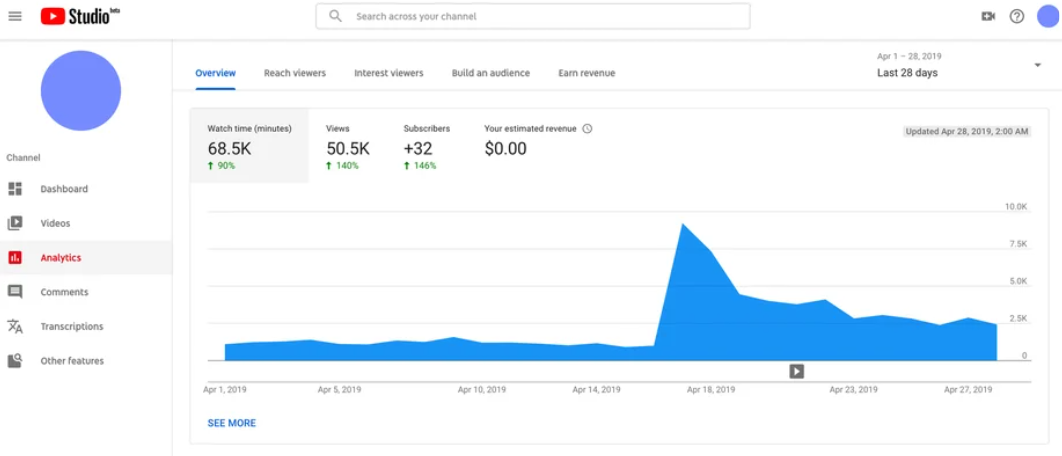Viewport: 1062px width, 456px height.
Task: Open the account avatar in top bar
Action: tap(1047, 16)
